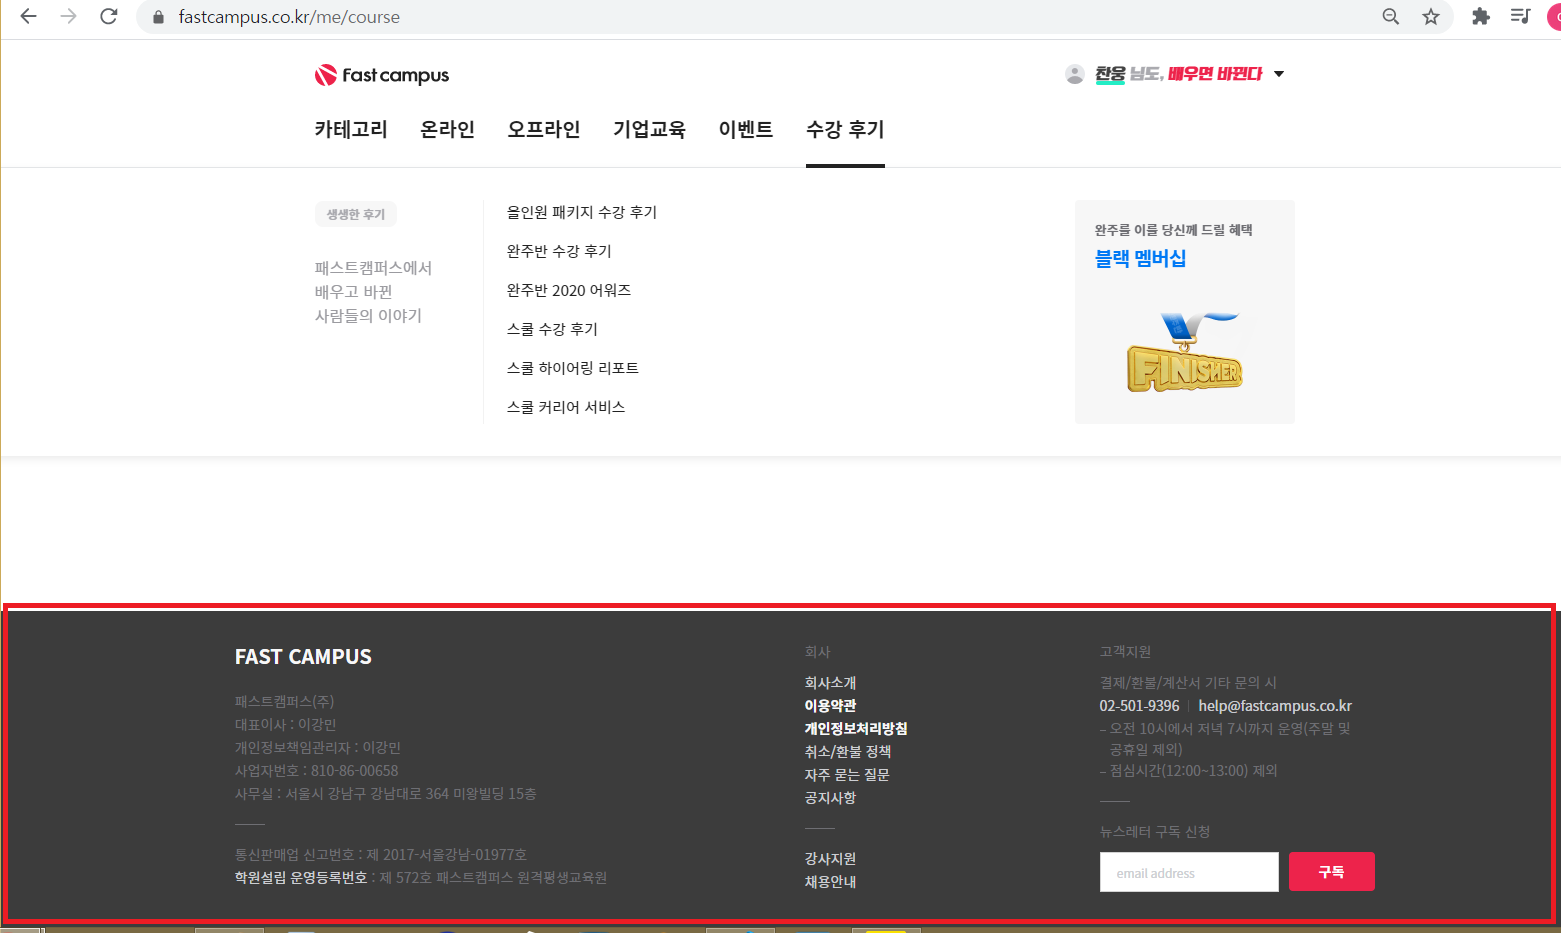
Task: Open the extensions puzzle icon
Action: tap(1481, 16)
